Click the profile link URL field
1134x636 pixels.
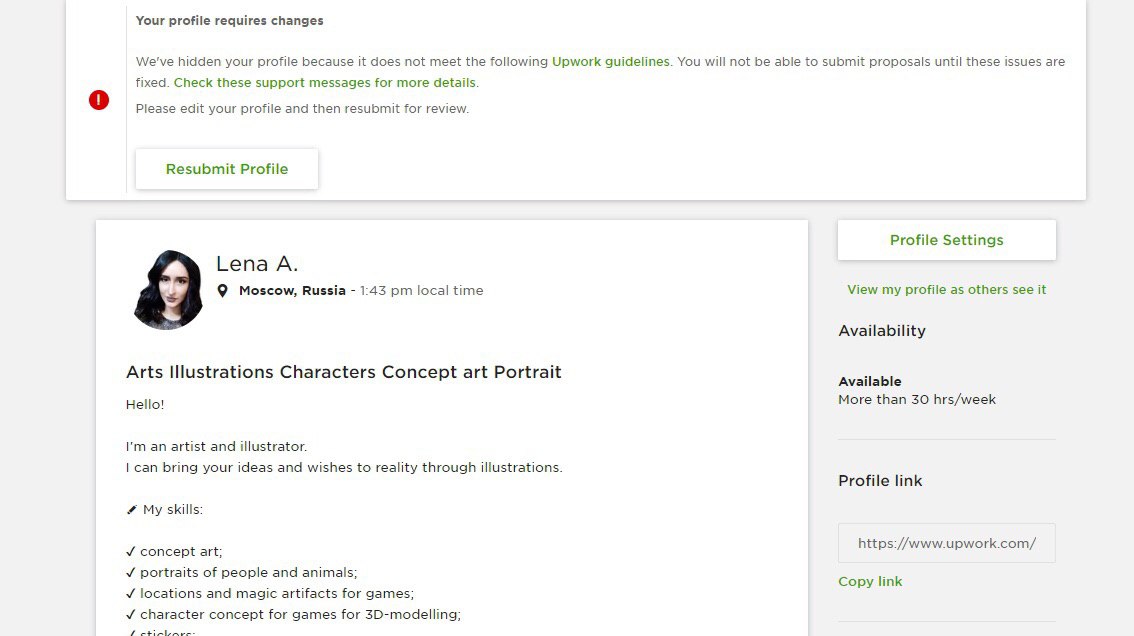[x=947, y=543]
